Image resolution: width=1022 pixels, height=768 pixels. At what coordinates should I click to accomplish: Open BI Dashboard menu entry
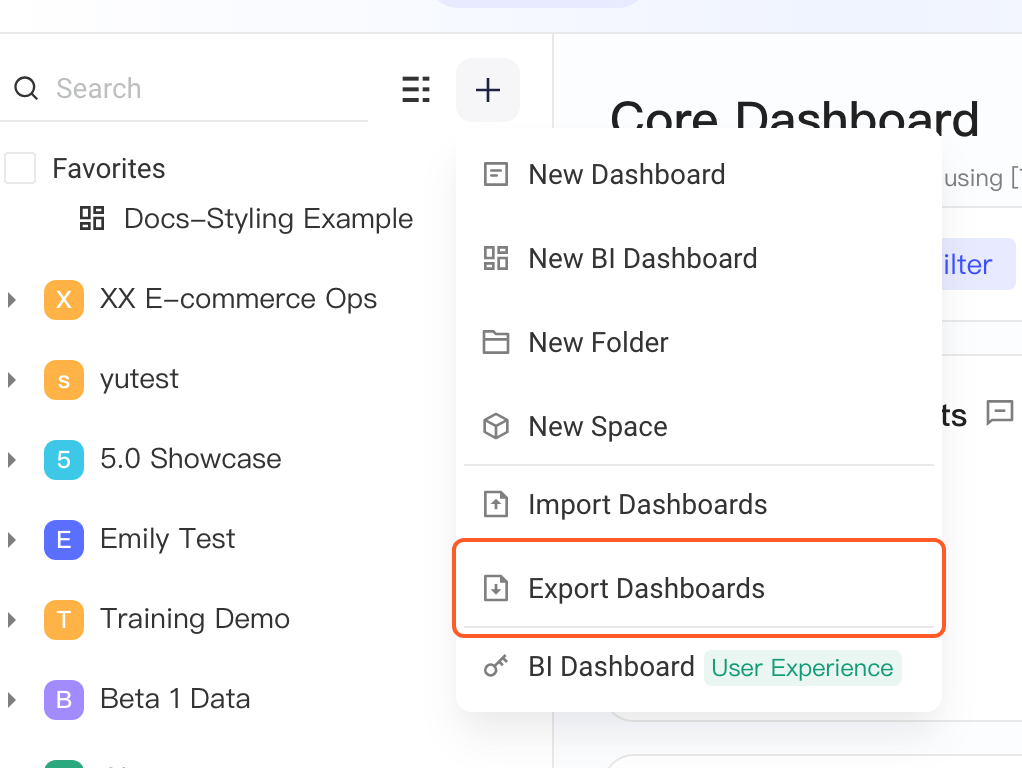699,667
